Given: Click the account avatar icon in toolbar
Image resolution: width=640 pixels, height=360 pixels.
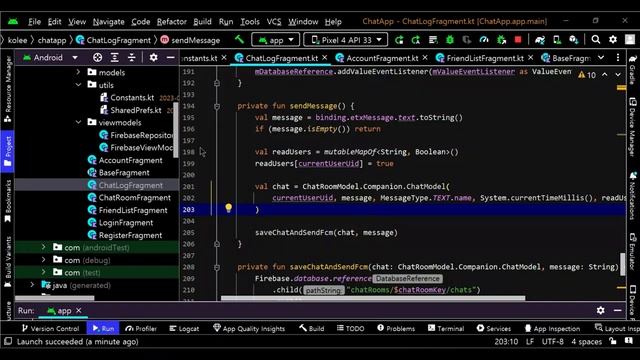Looking at the screenshot, I should tap(630, 40).
